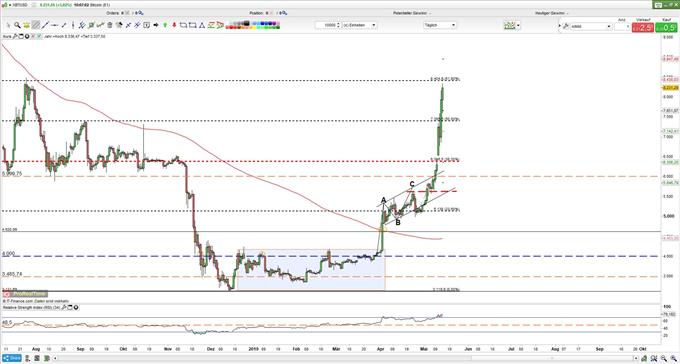
Task: Choose the diagonal trend line tool
Action: (x=45, y=25)
